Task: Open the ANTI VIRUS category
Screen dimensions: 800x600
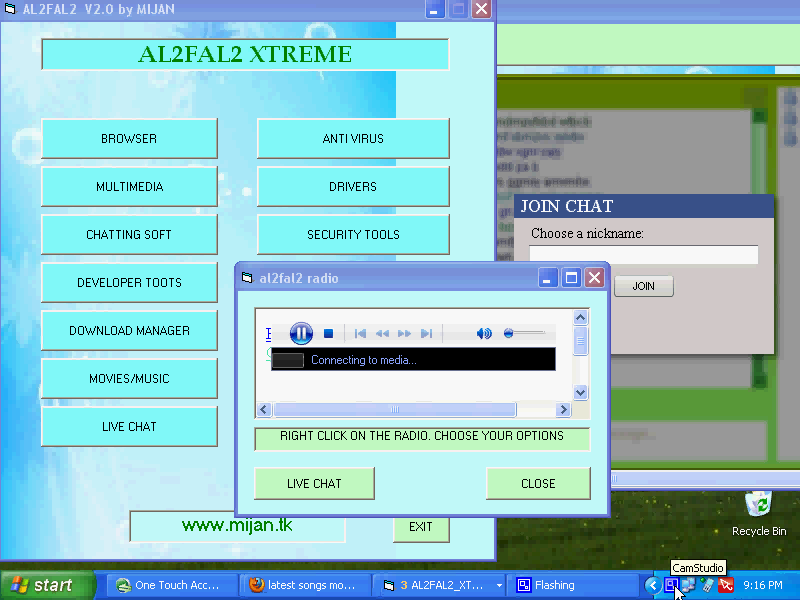Action: coord(353,138)
